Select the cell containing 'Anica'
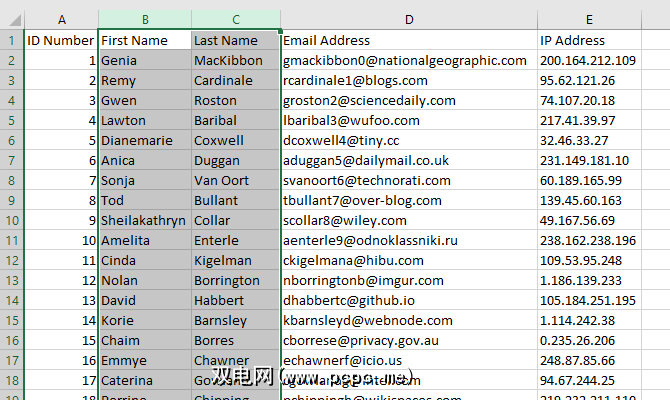This screenshot has width=670, height=400. pos(145,161)
